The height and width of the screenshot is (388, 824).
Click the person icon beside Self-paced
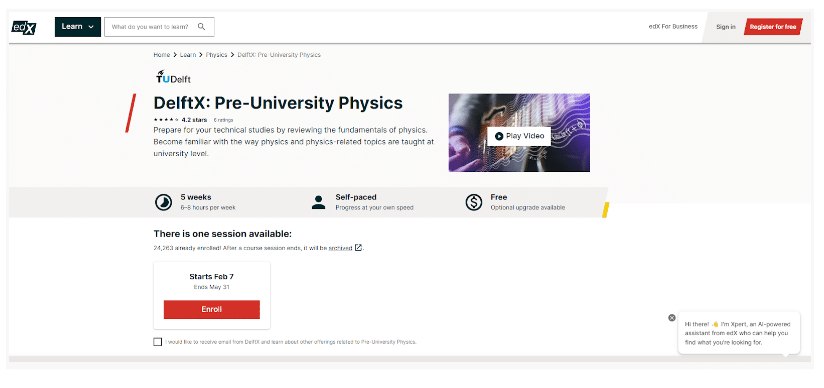(318, 202)
